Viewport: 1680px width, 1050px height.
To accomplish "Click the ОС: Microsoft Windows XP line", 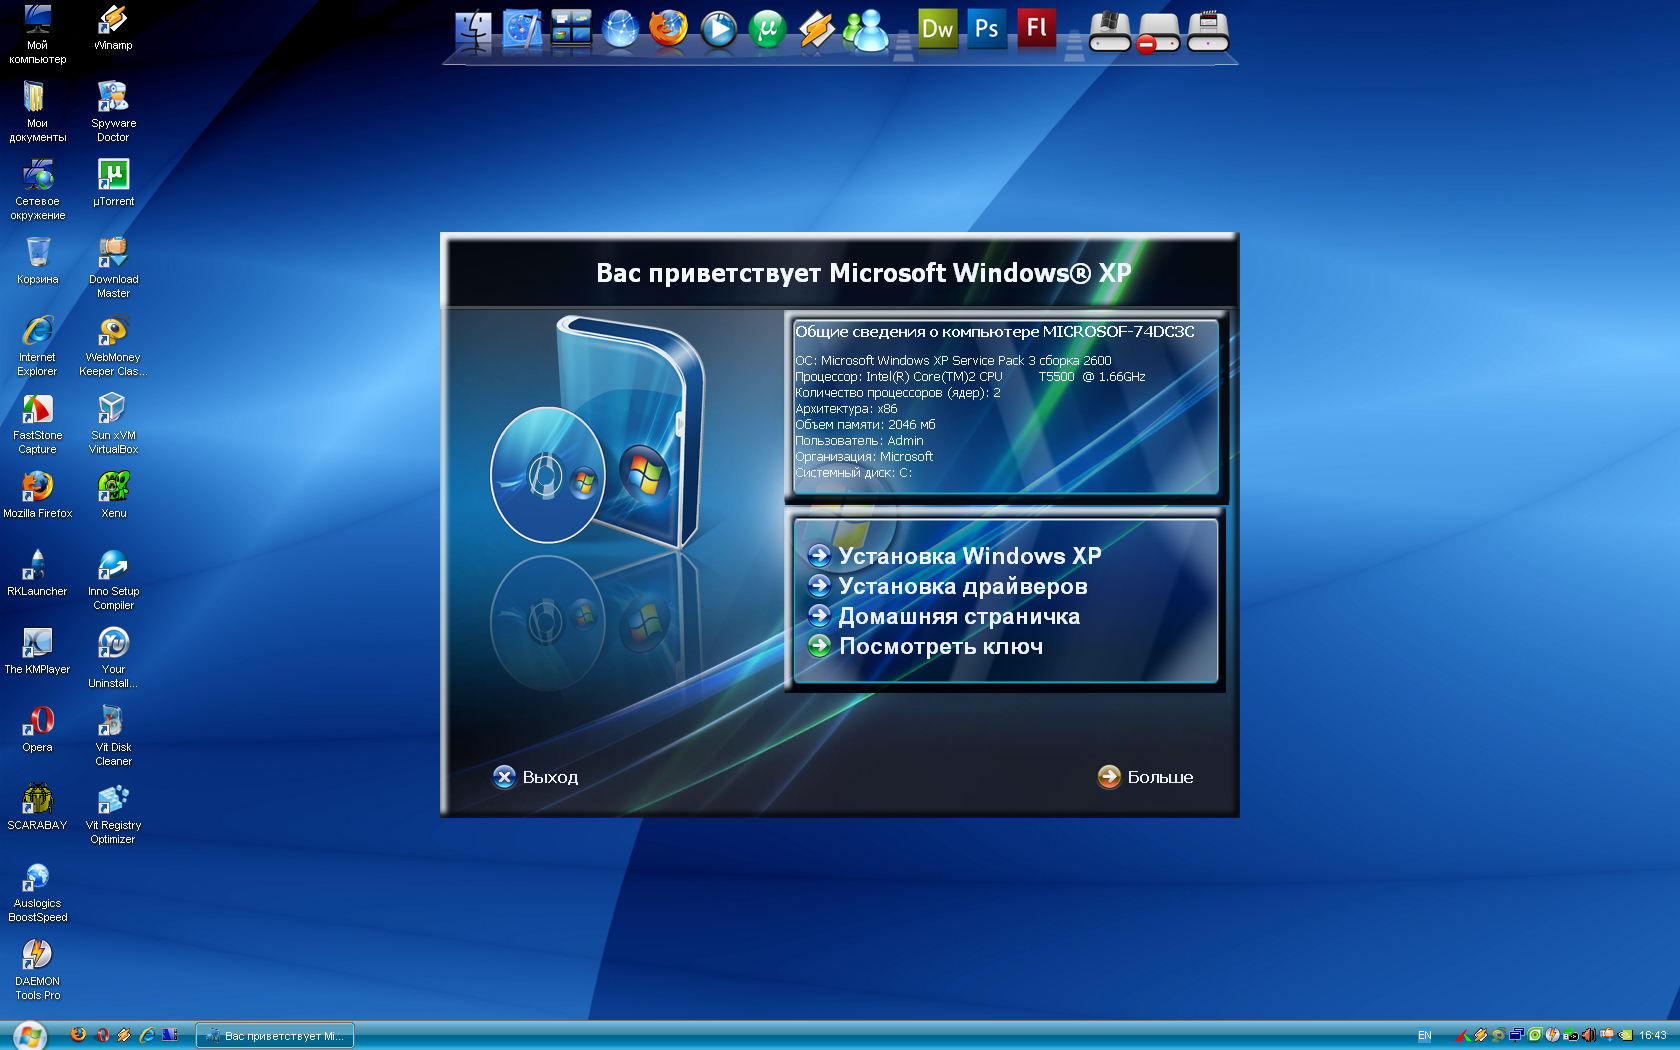I will (x=953, y=361).
